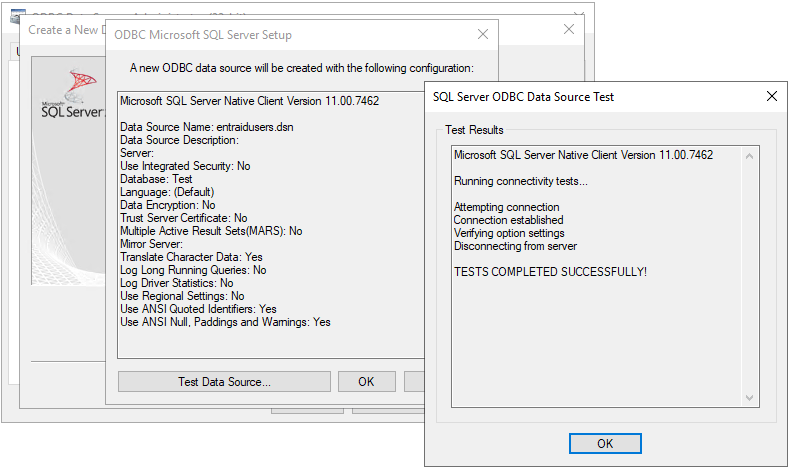The width and height of the screenshot is (791, 472).
Task: Close the SQL Server ODBC Data Source Test dialog
Action: [x=771, y=97]
